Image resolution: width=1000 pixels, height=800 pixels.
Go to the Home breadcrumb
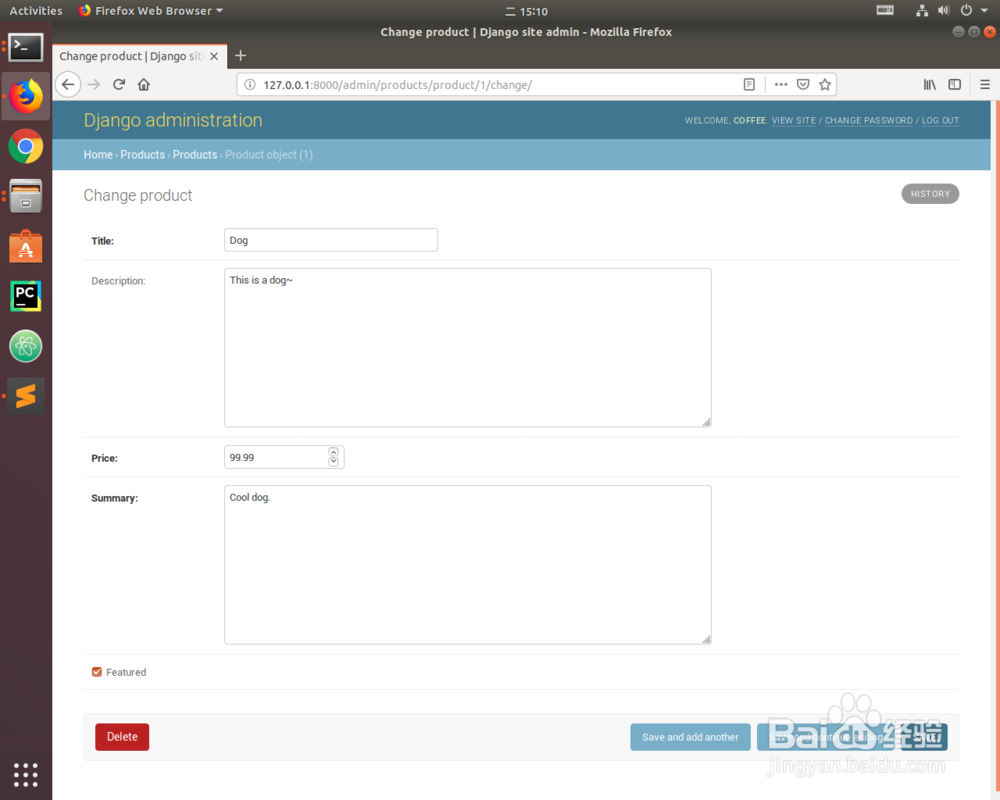(x=98, y=155)
